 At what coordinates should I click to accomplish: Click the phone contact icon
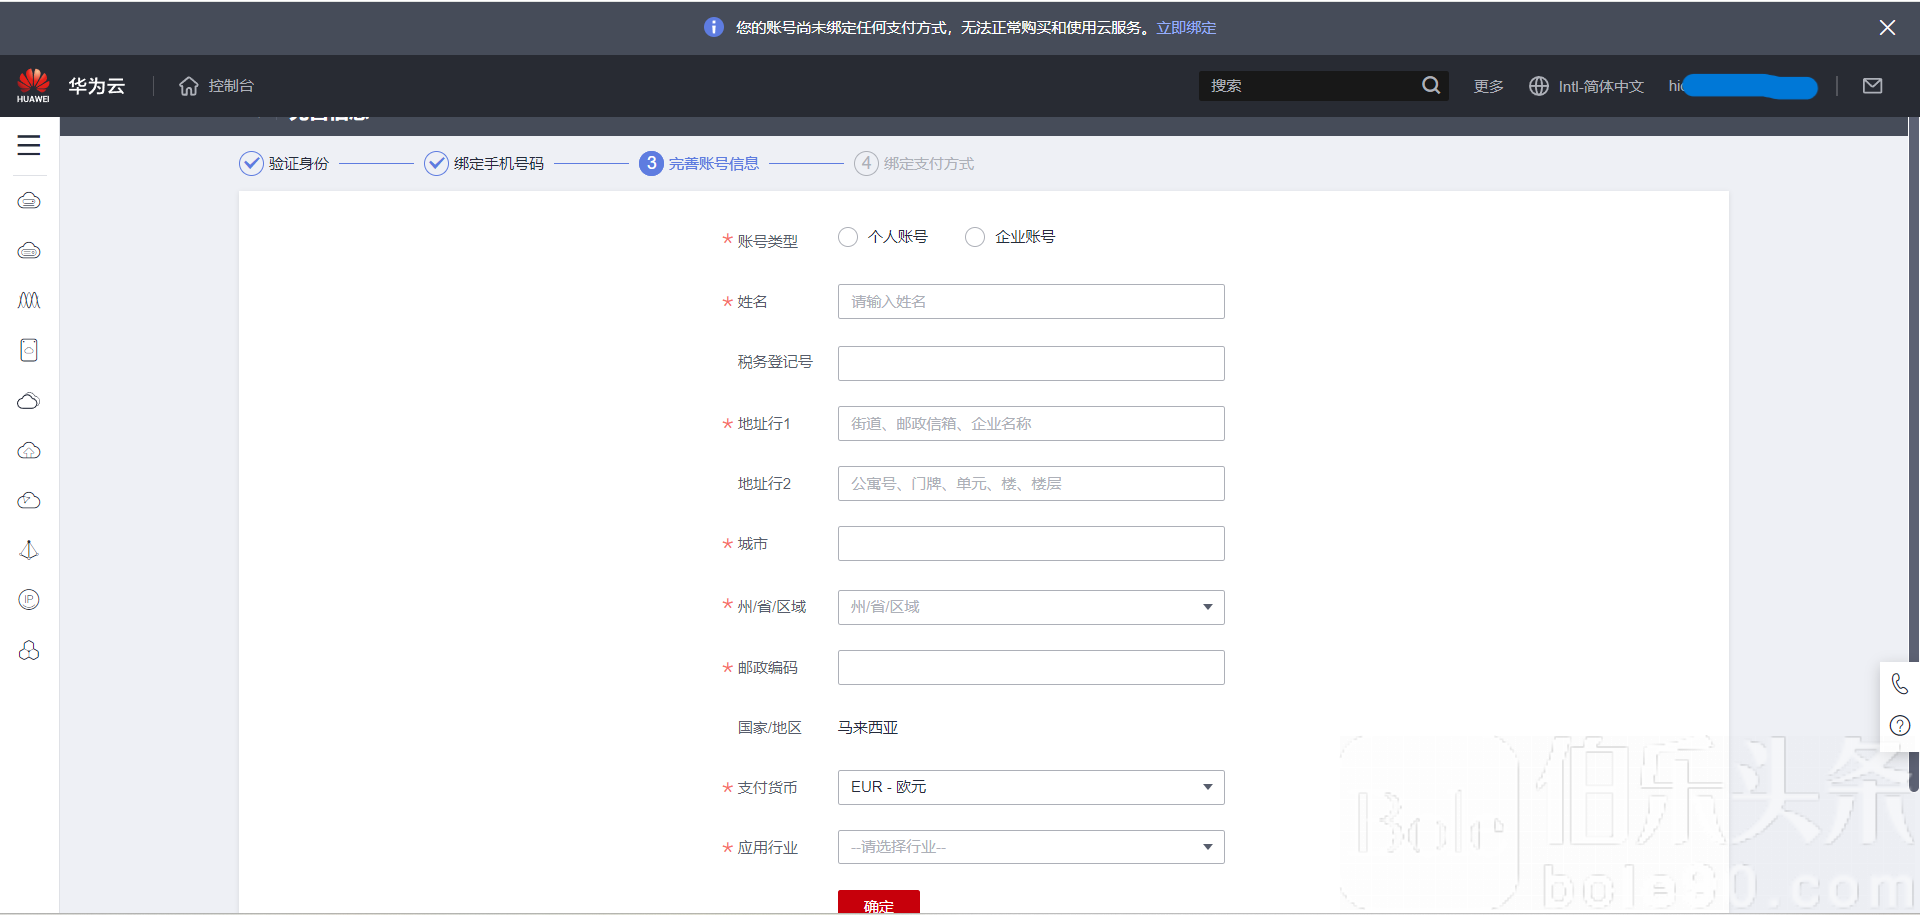pyautogui.click(x=1899, y=684)
